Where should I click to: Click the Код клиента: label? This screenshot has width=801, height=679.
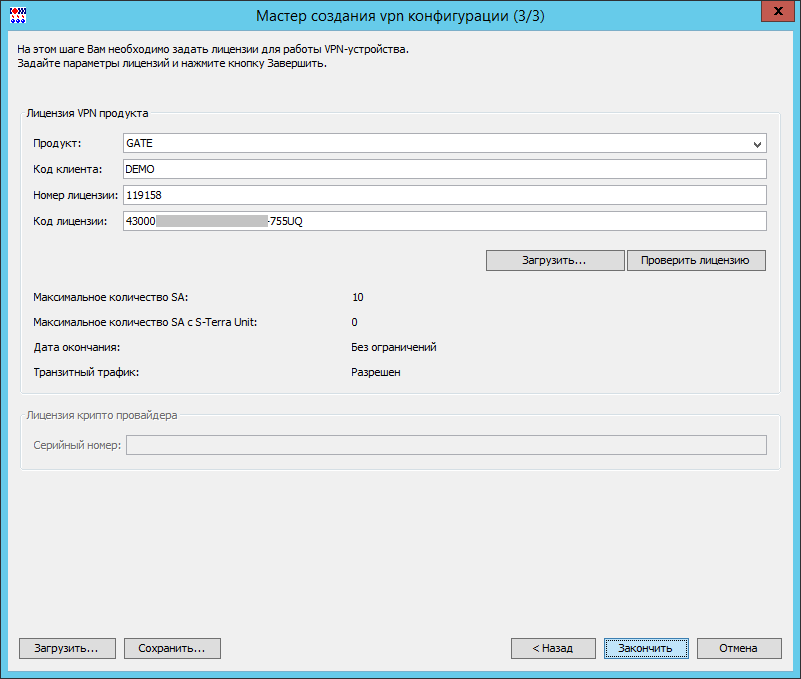pos(67,169)
